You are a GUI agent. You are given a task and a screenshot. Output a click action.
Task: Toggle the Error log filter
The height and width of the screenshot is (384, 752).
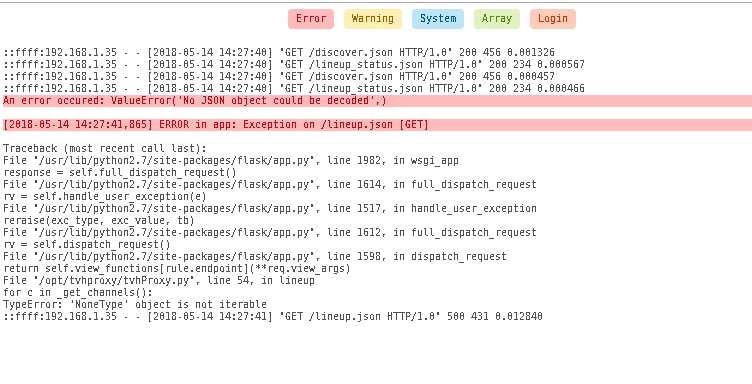point(311,19)
